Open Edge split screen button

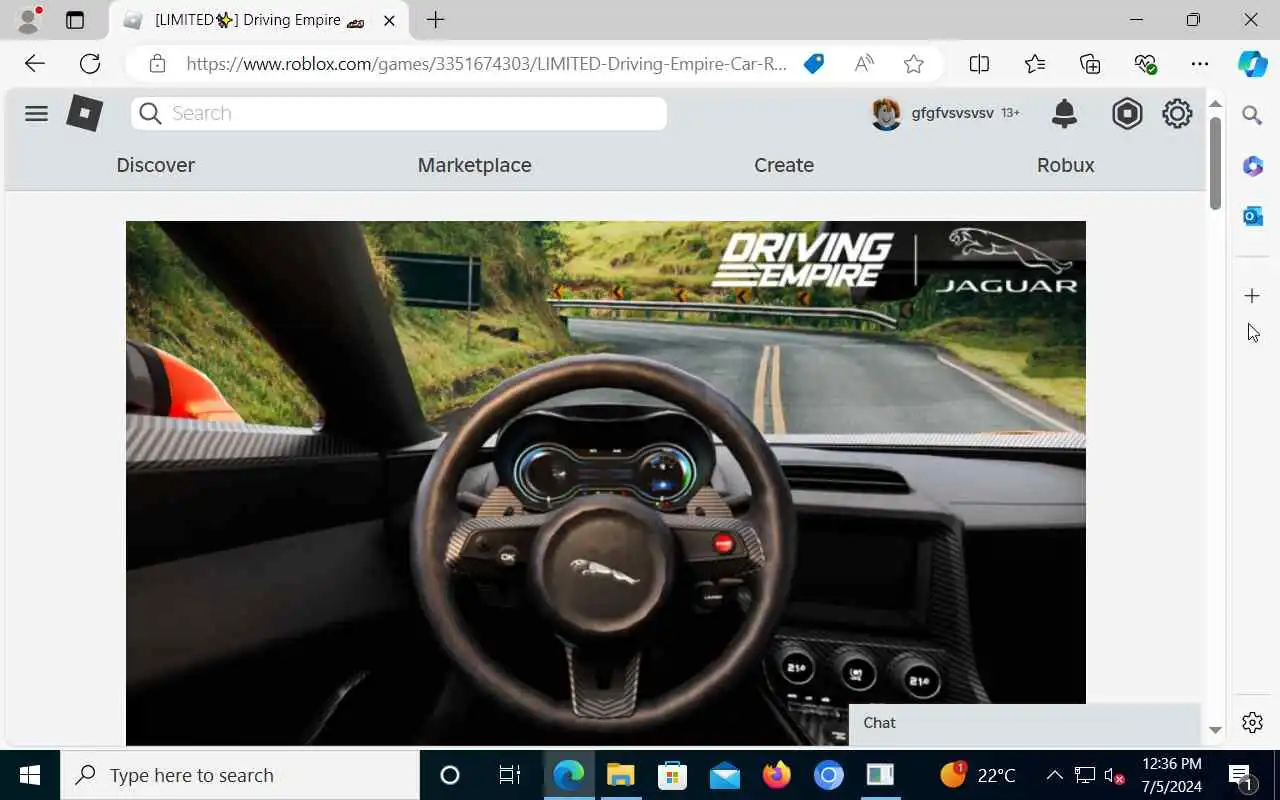979,64
